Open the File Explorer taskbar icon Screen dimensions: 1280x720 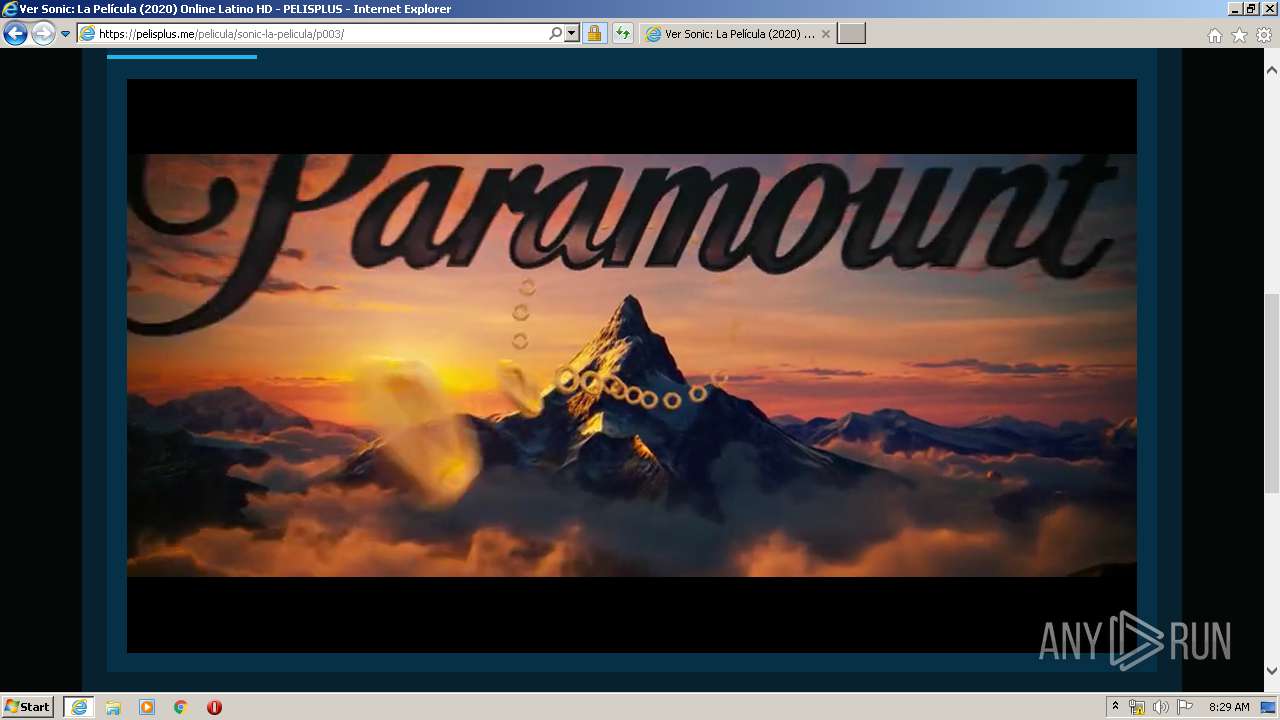[113, 707]
